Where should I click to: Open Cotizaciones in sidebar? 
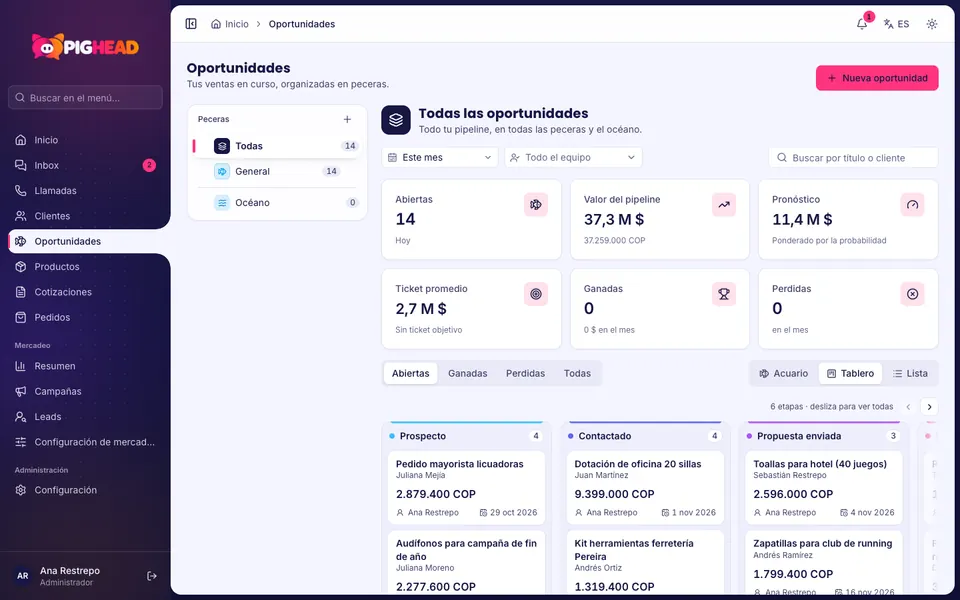click(86, 292)
